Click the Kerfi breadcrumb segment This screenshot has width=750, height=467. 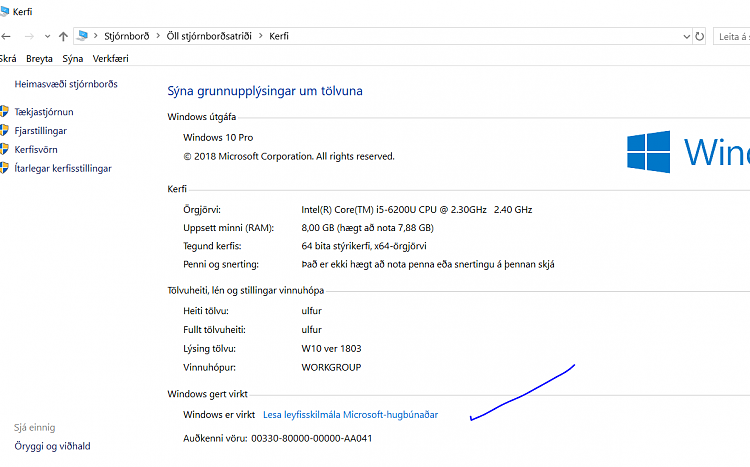point(279,36)
